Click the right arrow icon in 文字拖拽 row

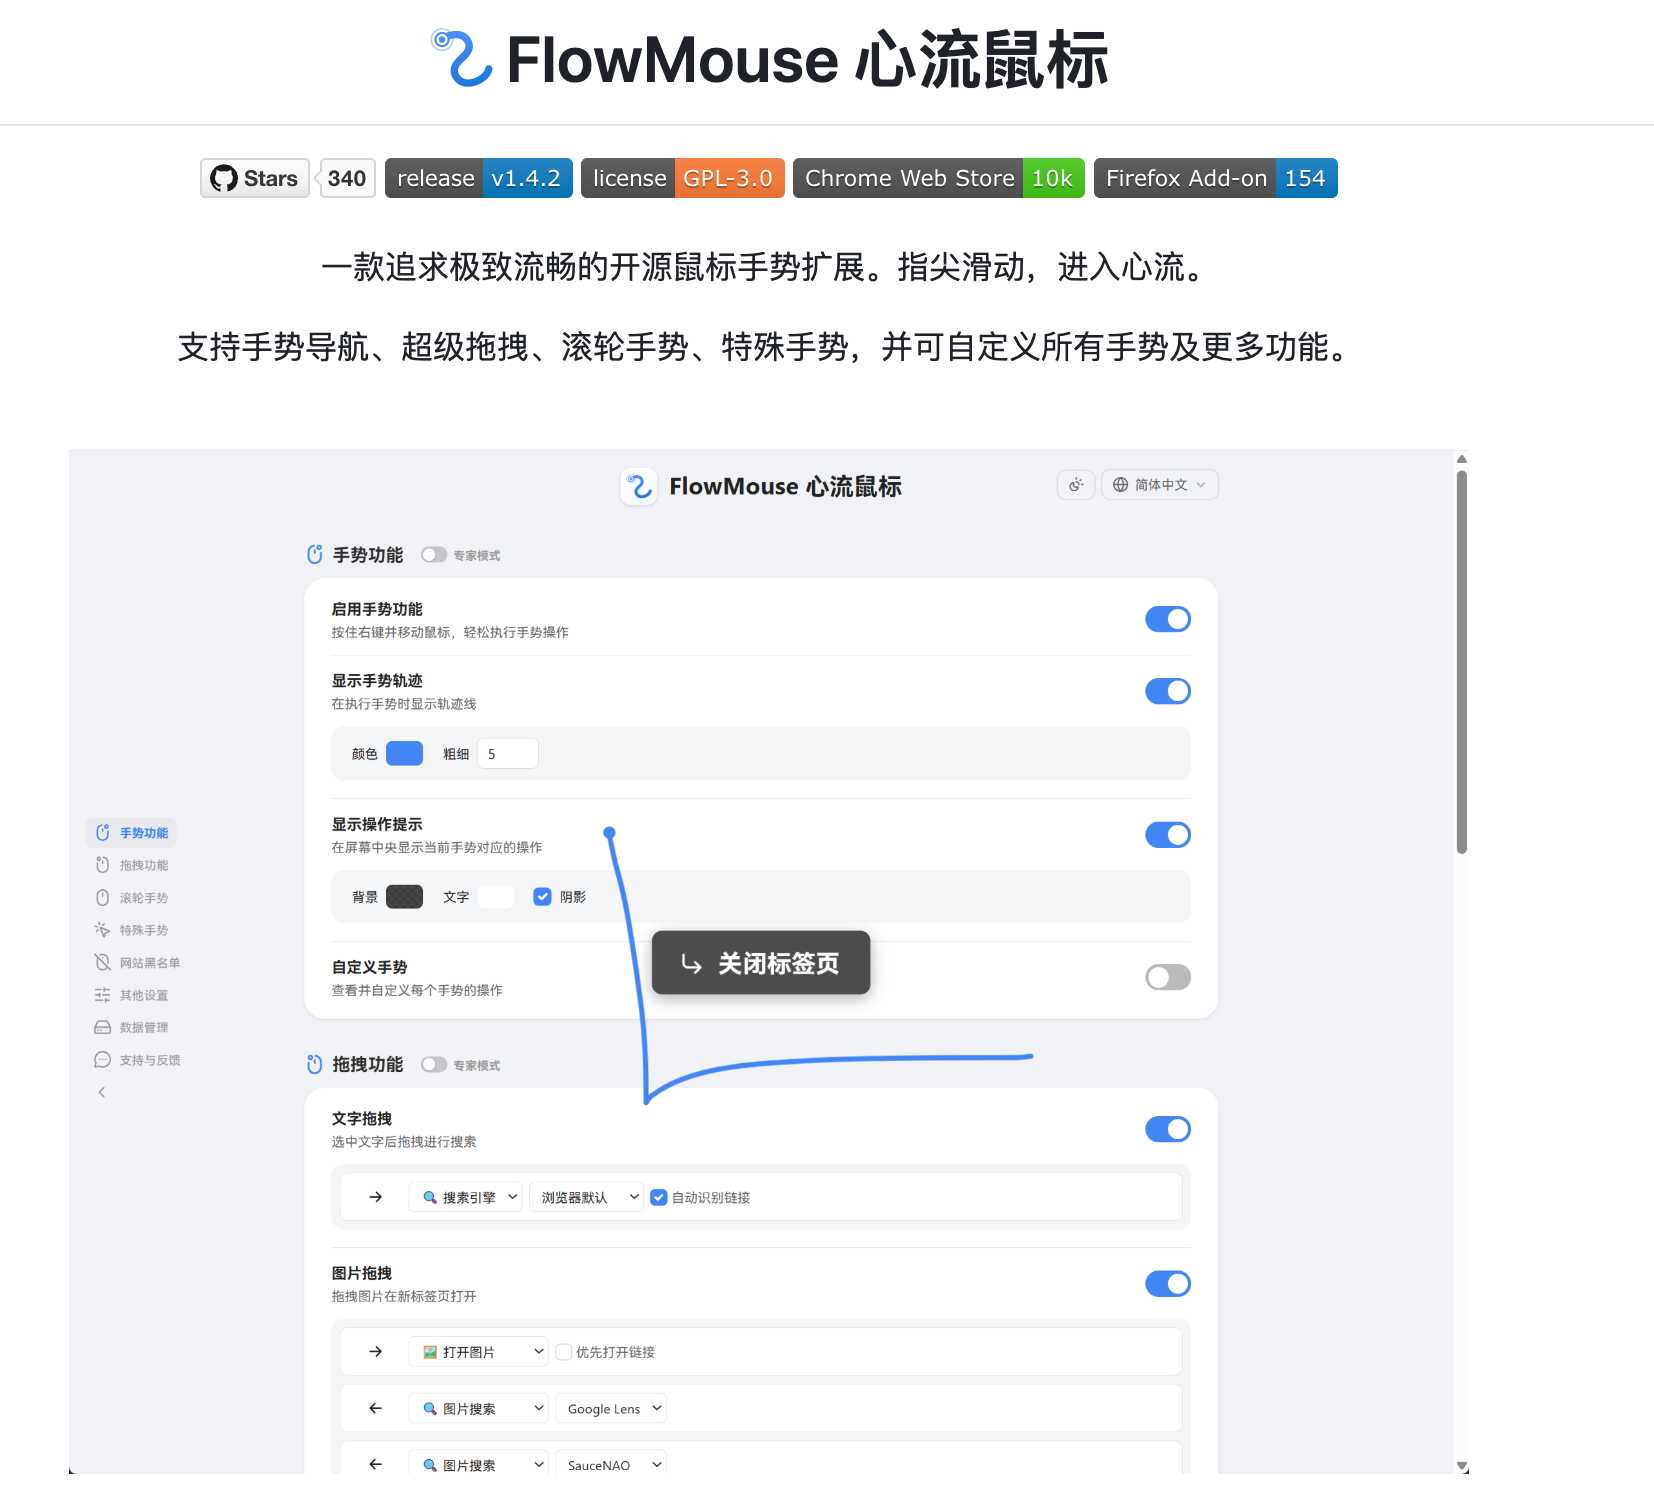coord(375,1197)
